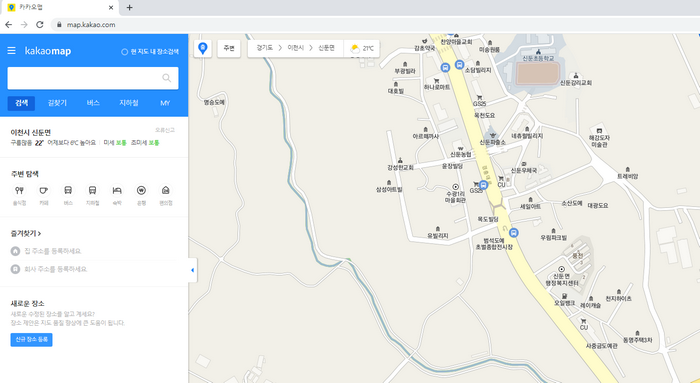
Task: Click the 하나로마트 label on map
Action: tap(437, 87)
